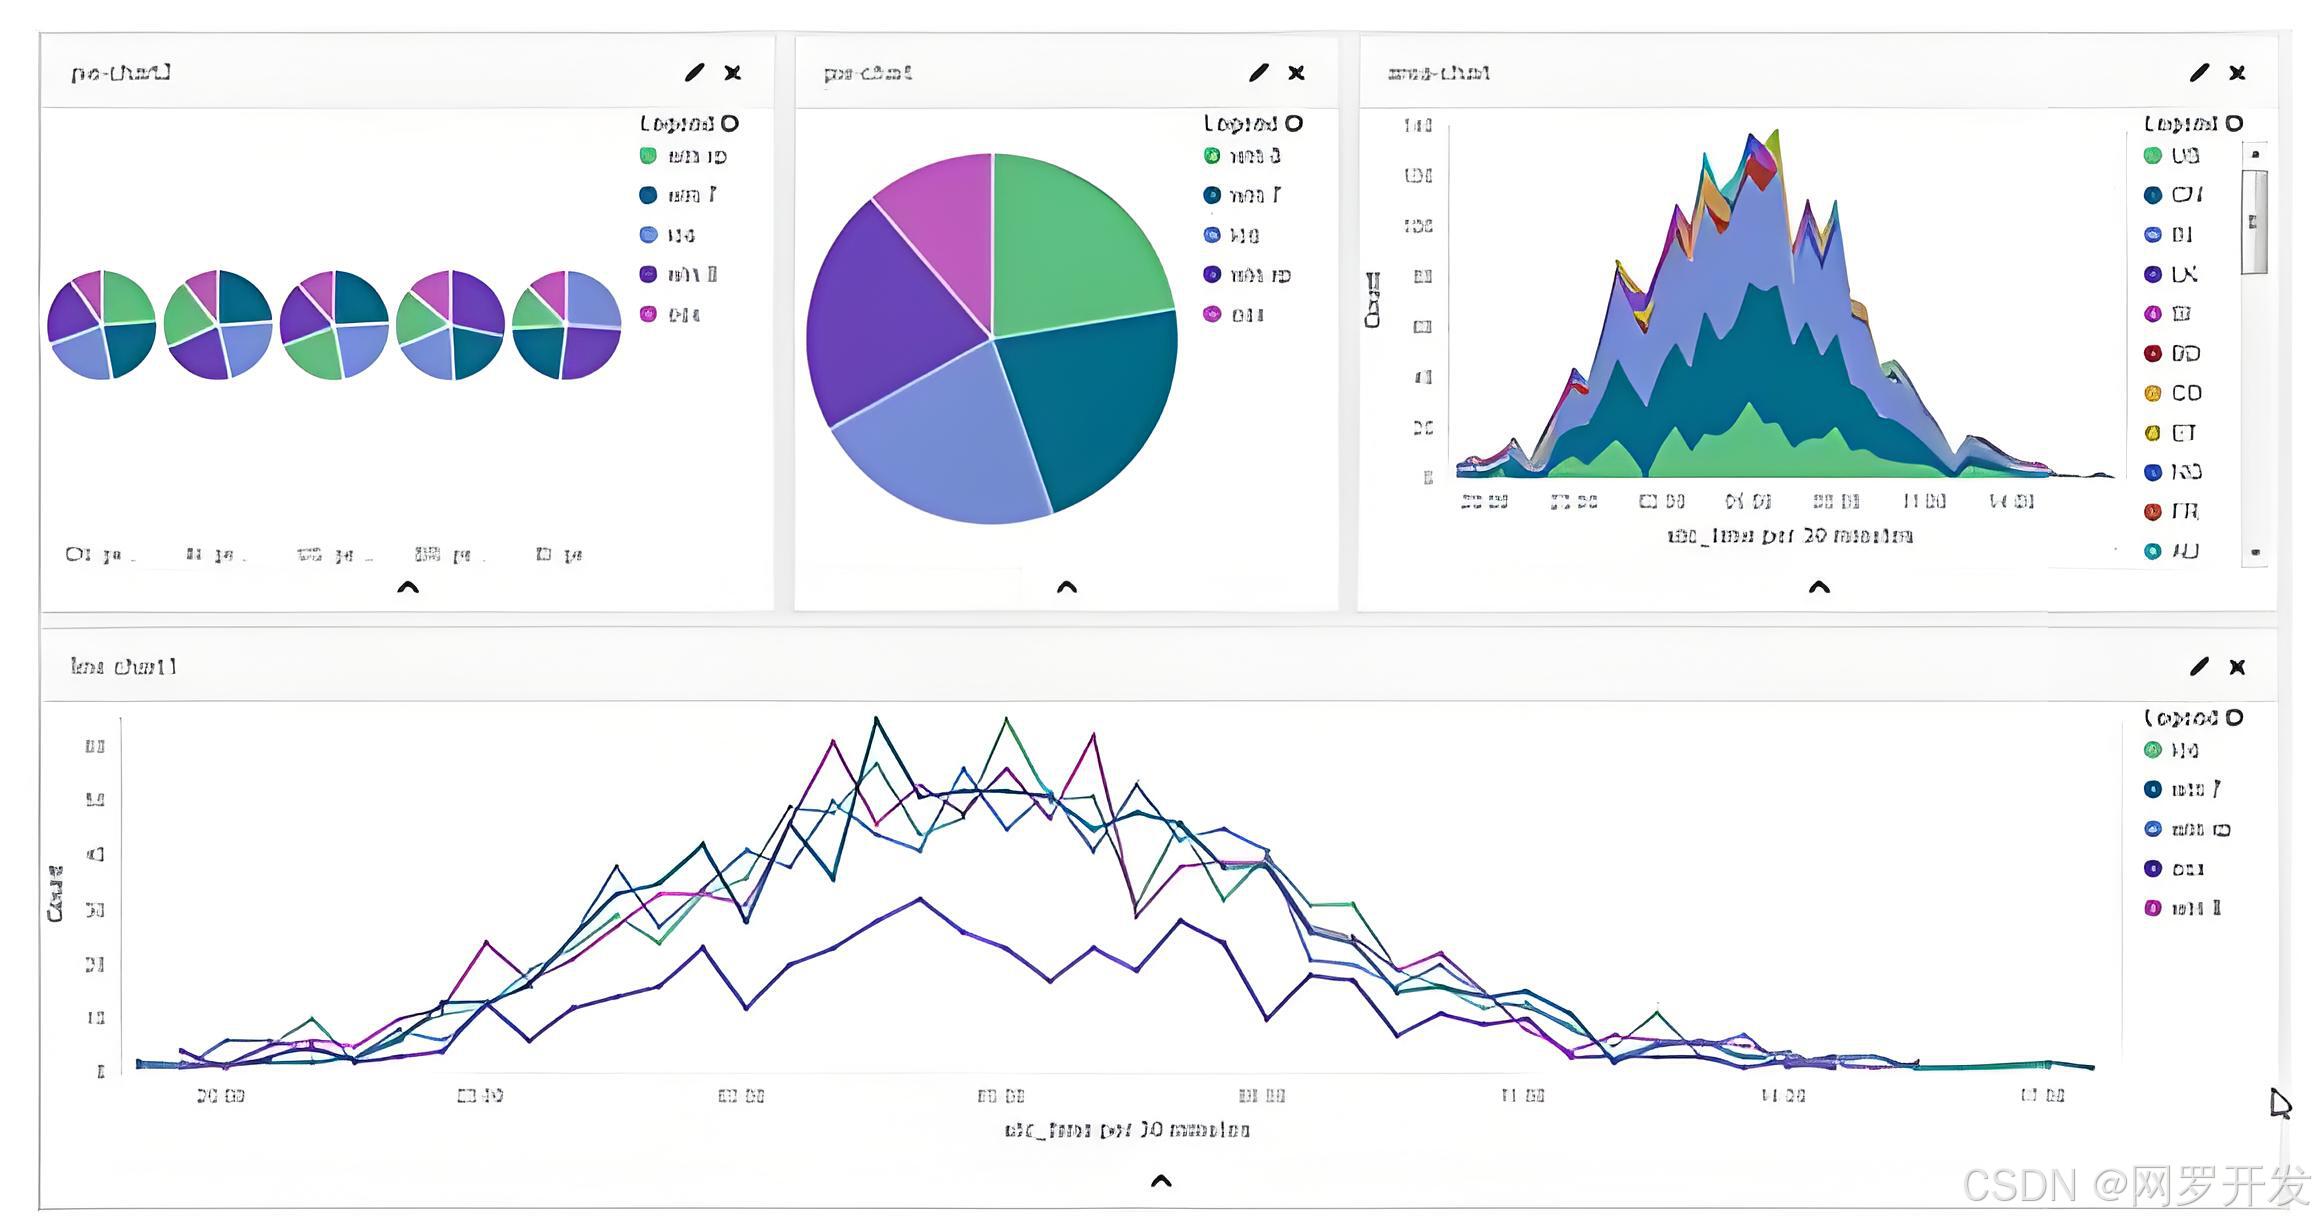The image size is (2316, 1224).
Task: Click the chevron below the large pie chart
Action: 1067,587
